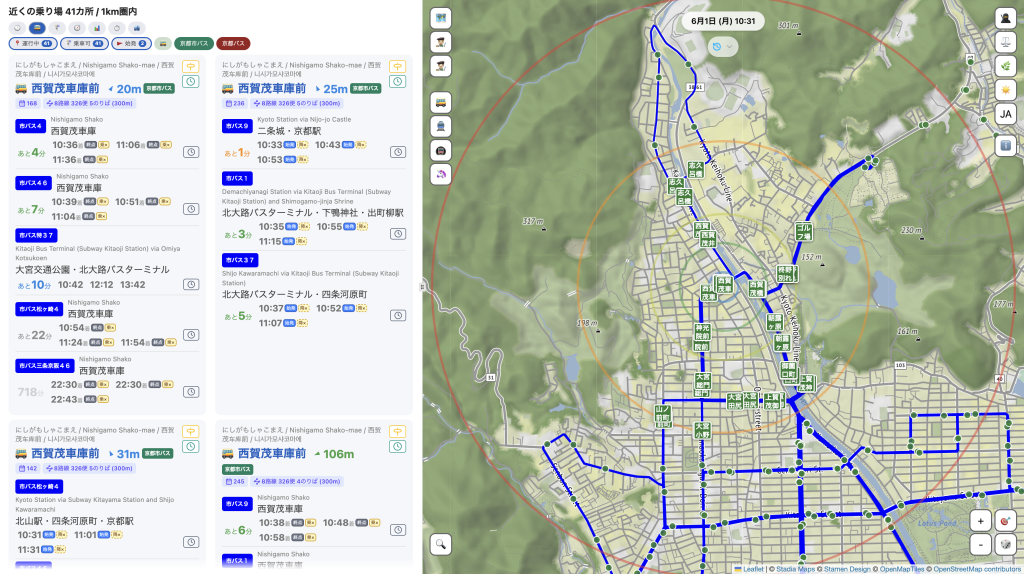Toggle the sun theme button on the map
1024x574 pixels.
(x=1006, y=89)
